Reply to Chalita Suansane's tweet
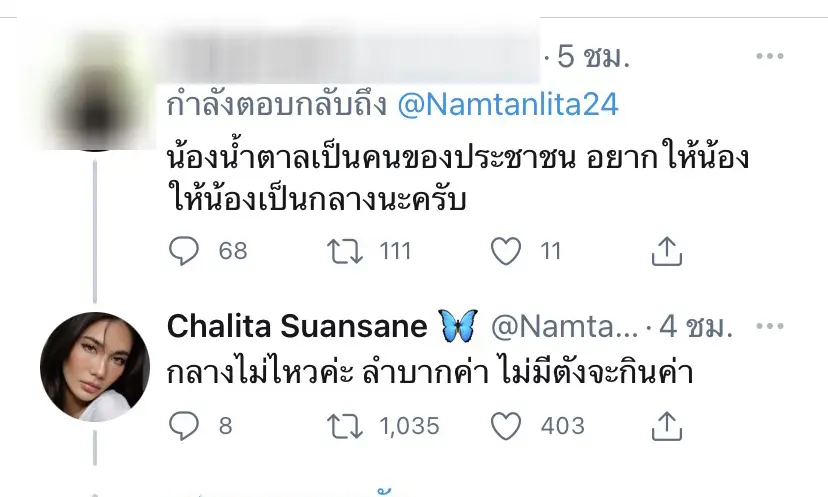This screenshot has width=828, height=497. [184, 426]
